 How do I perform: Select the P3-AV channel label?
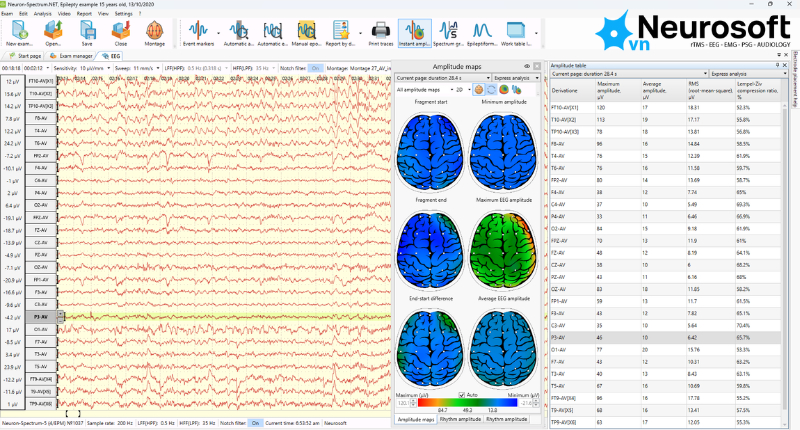(x=41, y=317)
